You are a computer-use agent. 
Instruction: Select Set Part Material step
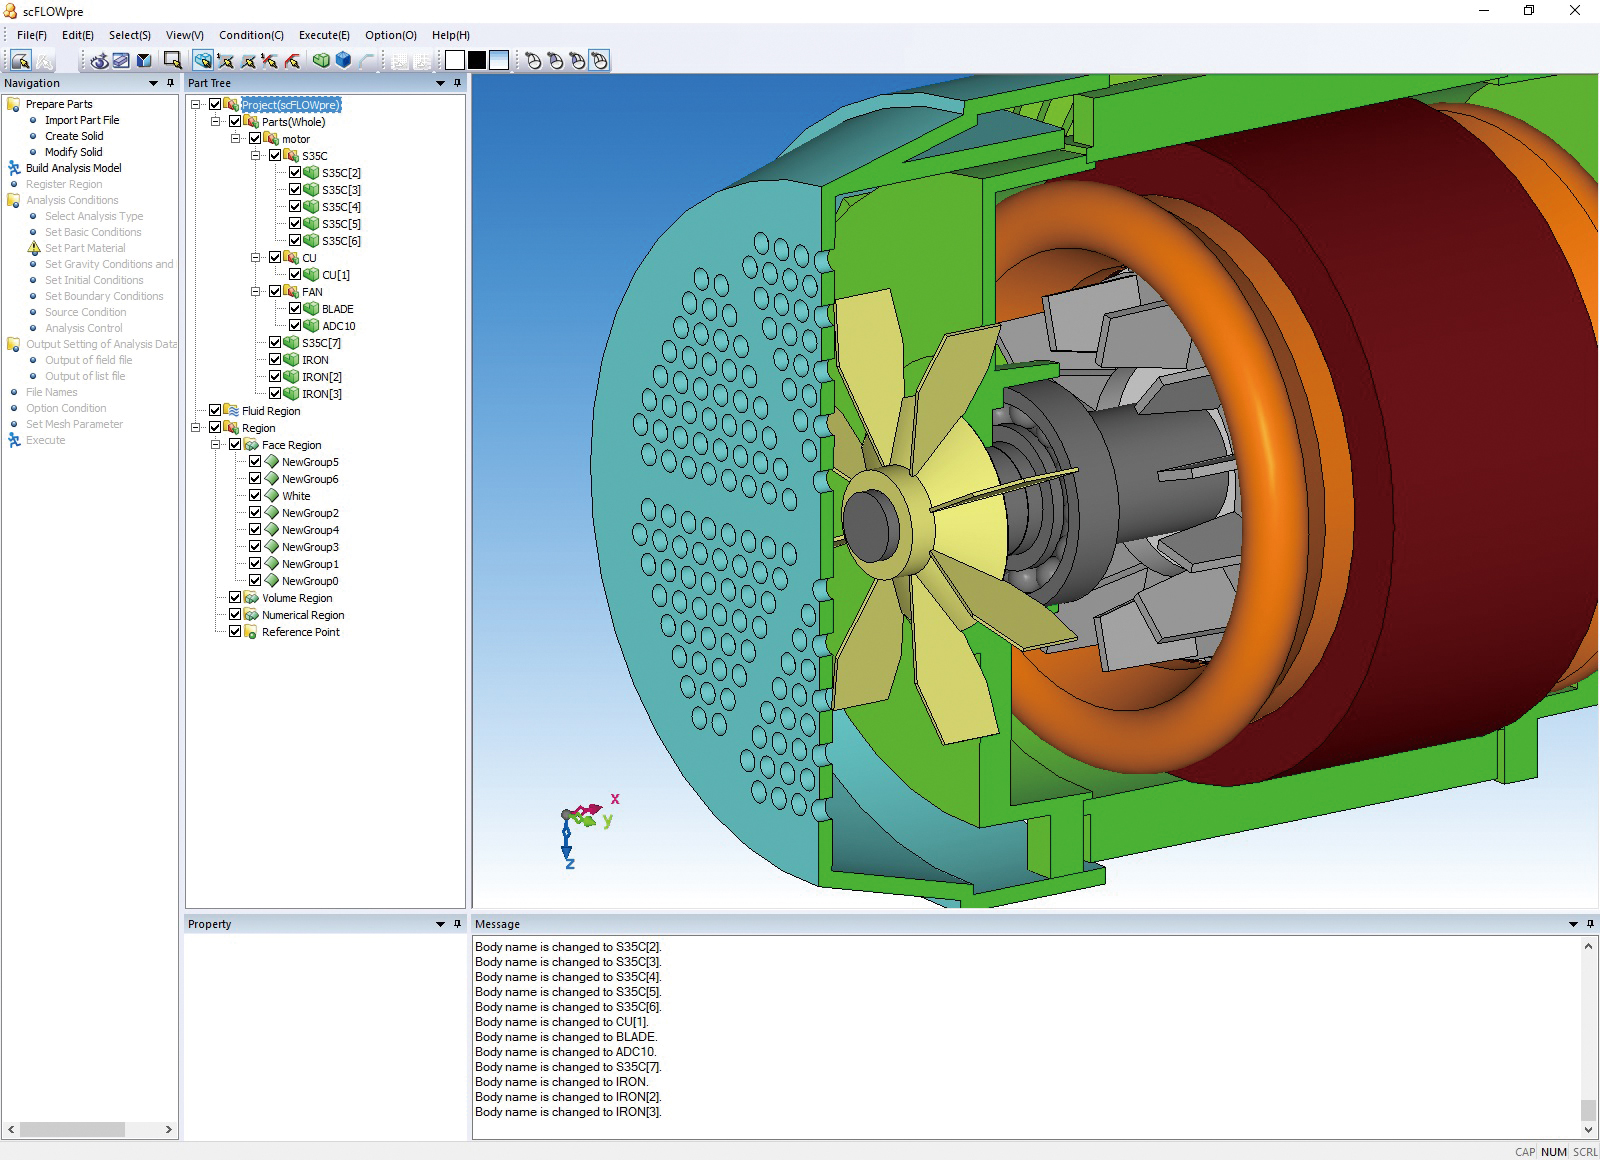pos(85,247)
